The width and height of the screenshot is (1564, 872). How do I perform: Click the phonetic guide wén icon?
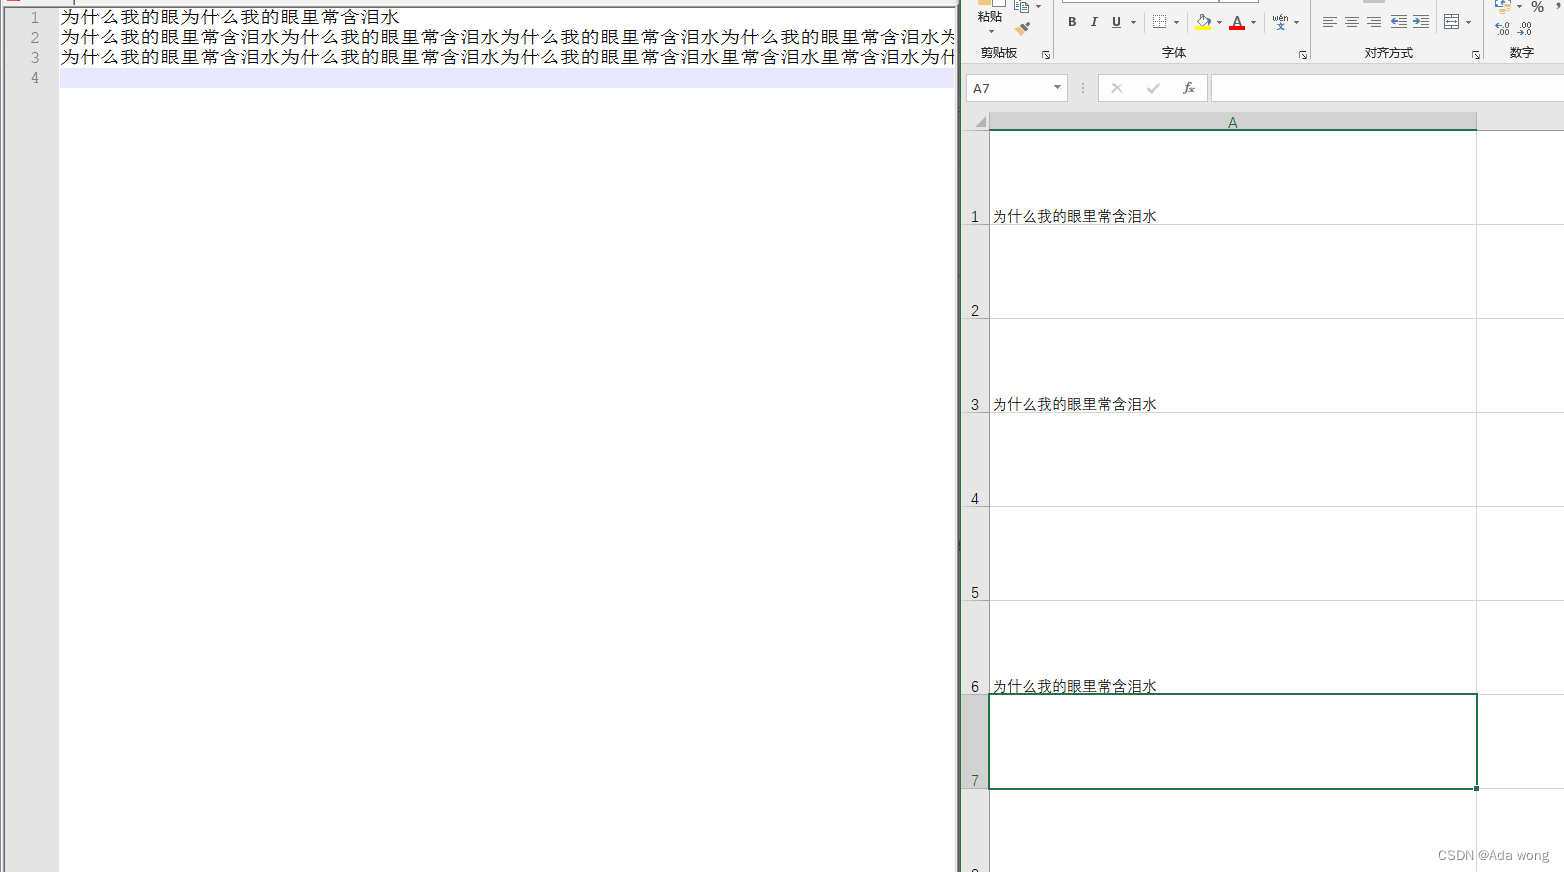point(1280,22)
